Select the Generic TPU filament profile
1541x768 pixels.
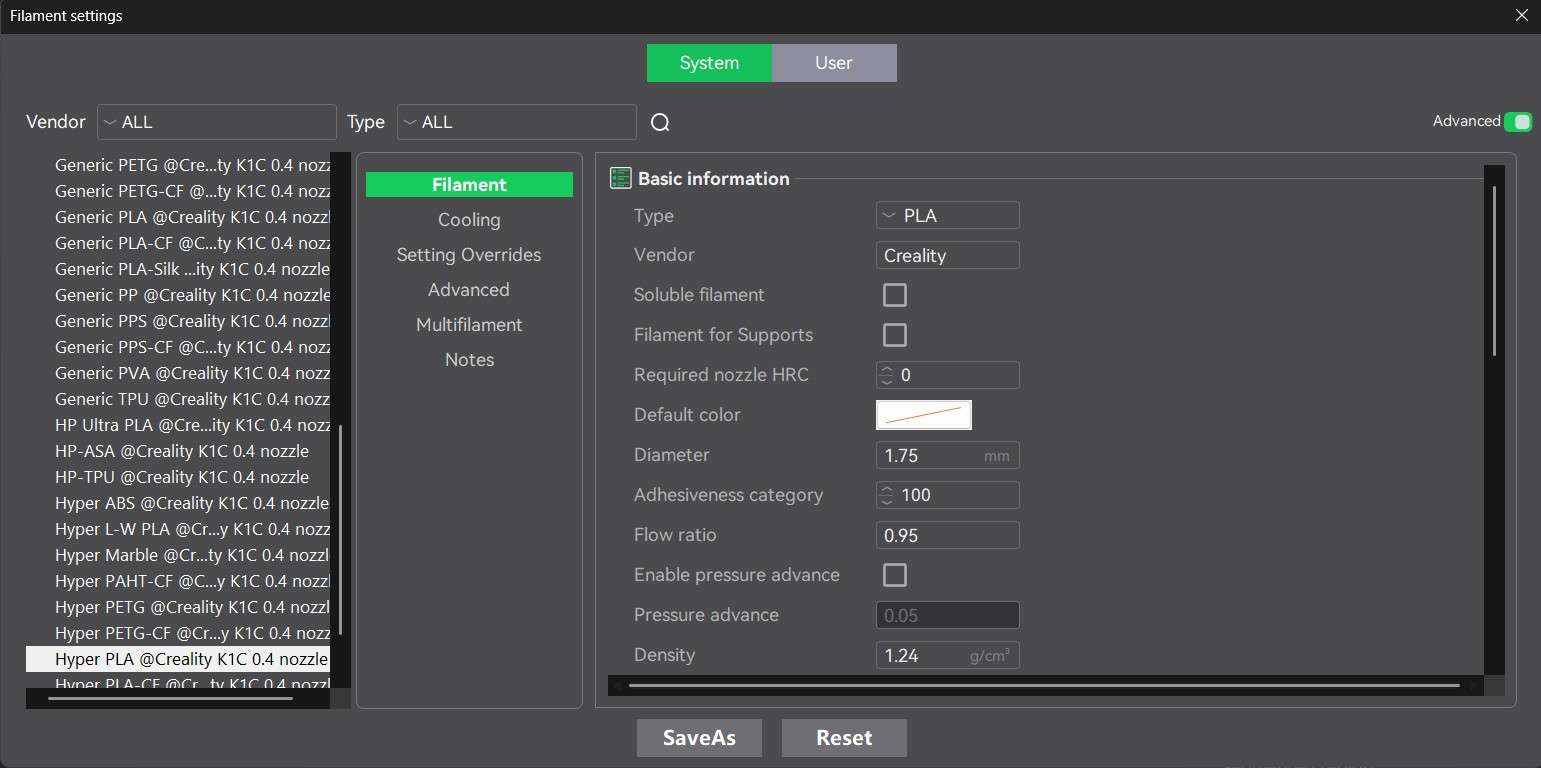tap(192, 398)
